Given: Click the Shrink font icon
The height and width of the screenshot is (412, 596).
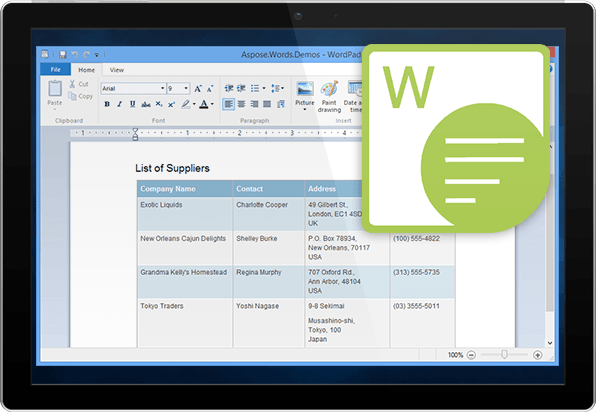Looking at the screenshot, I should [210, 89].
